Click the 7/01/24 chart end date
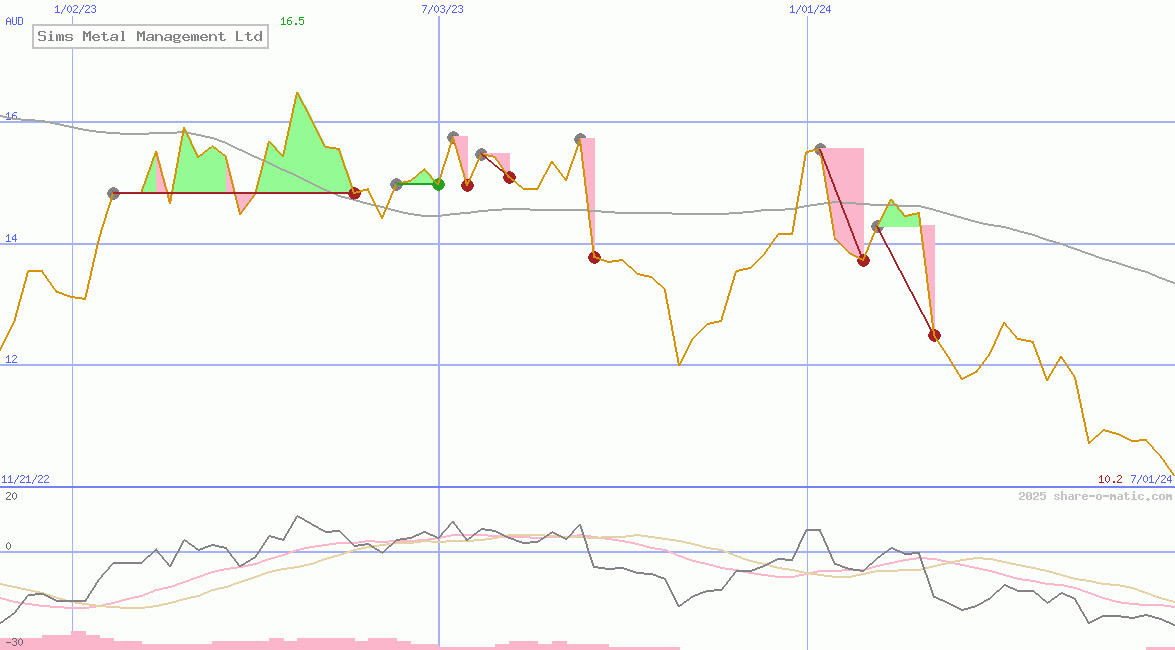 point(1151,479)
